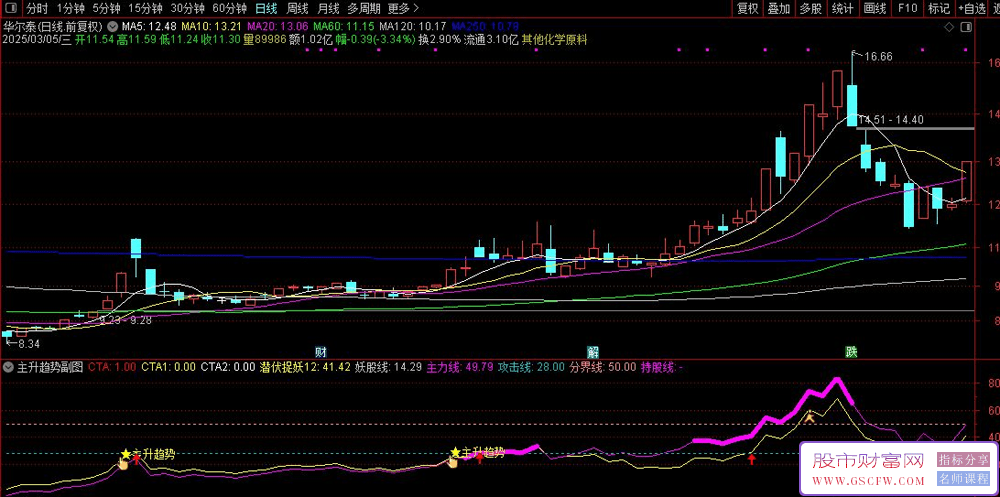1000x497 pixels.
Task: Click the 分界线: 50.00 value
Action: click(x=603, y=367)
